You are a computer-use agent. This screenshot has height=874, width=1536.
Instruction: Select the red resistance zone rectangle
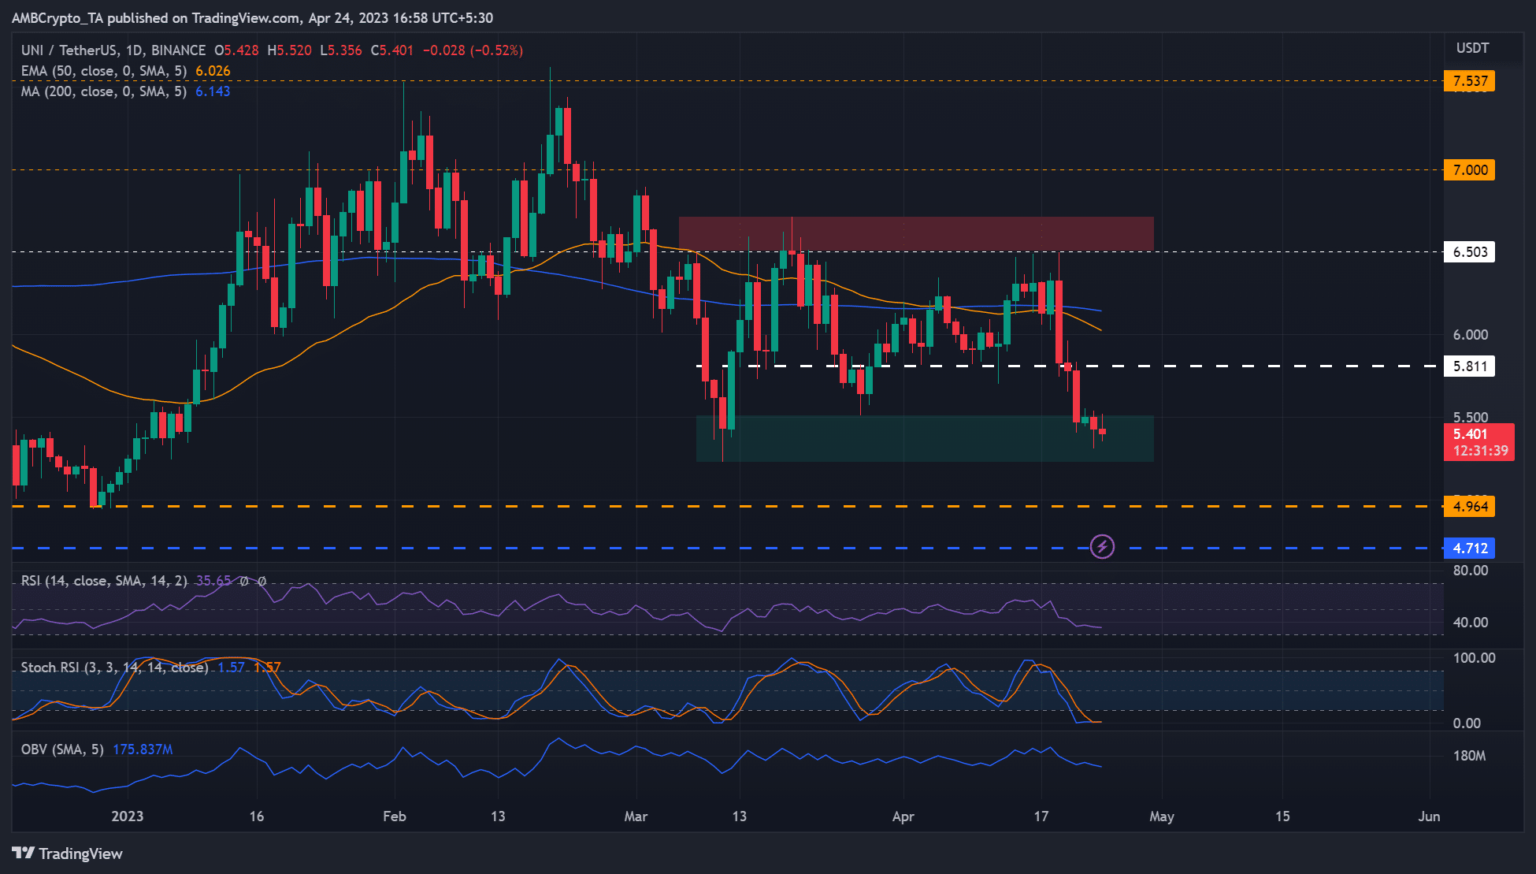(x=915, y=234)
